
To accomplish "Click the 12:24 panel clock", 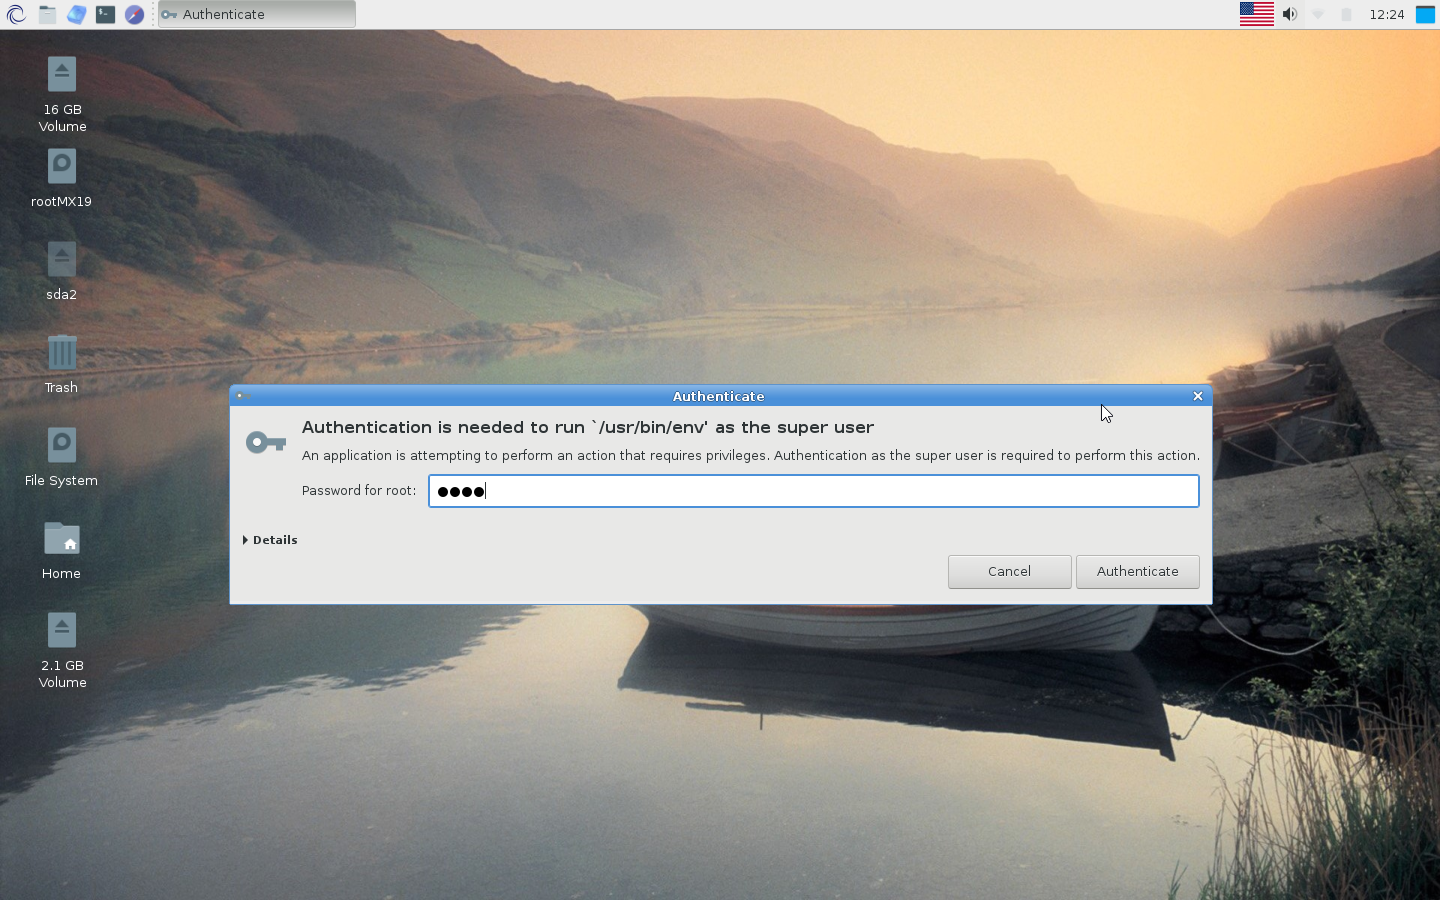I will (1387, 14).
